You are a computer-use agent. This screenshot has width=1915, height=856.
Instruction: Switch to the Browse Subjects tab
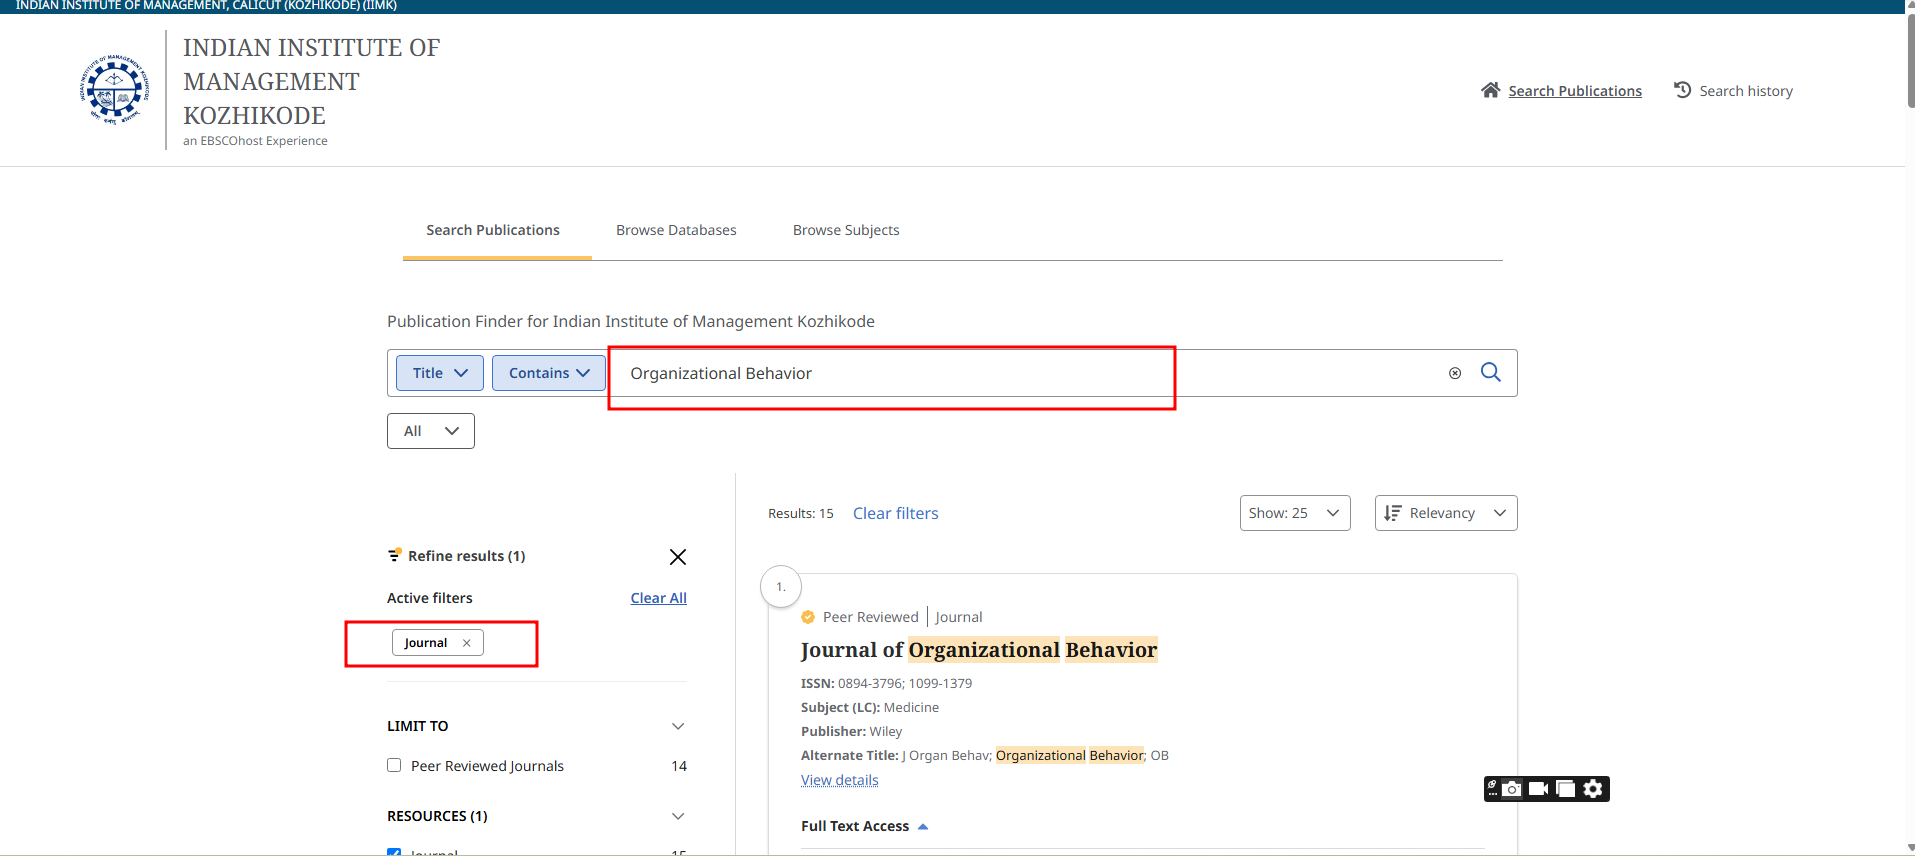point(846,230)
